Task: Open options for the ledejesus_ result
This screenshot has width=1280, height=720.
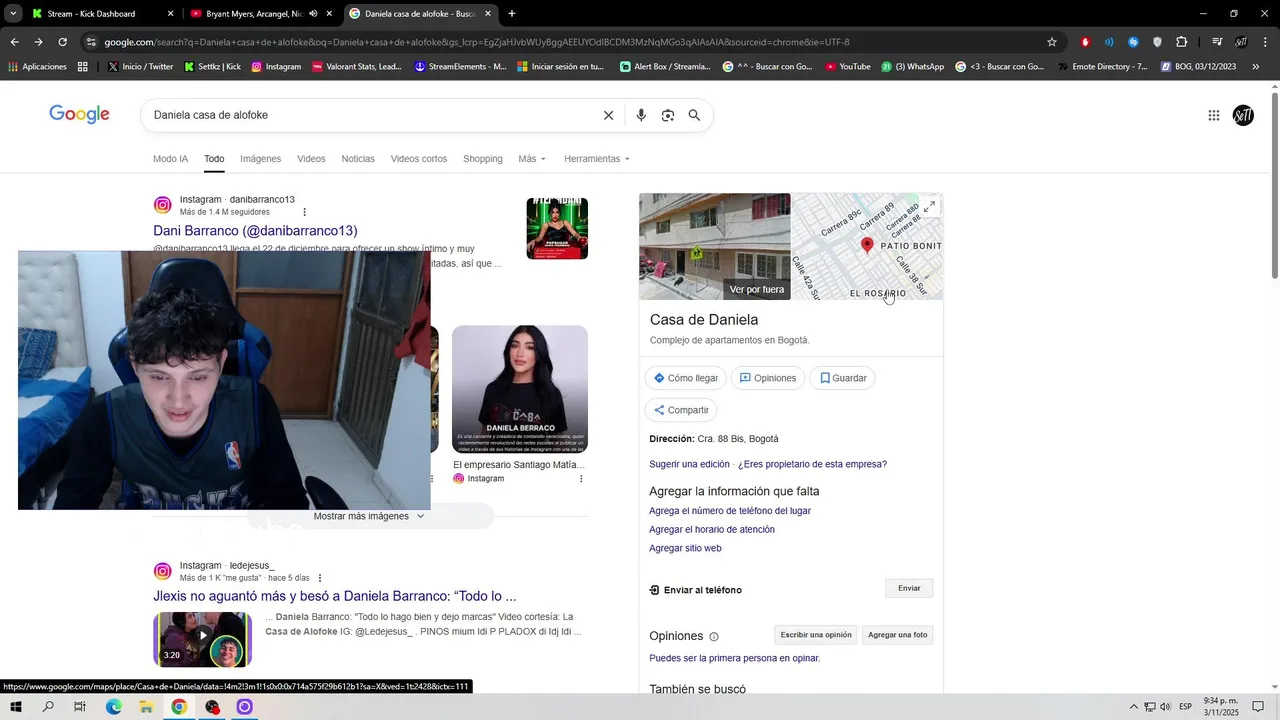Action: [x=320, y=578]
